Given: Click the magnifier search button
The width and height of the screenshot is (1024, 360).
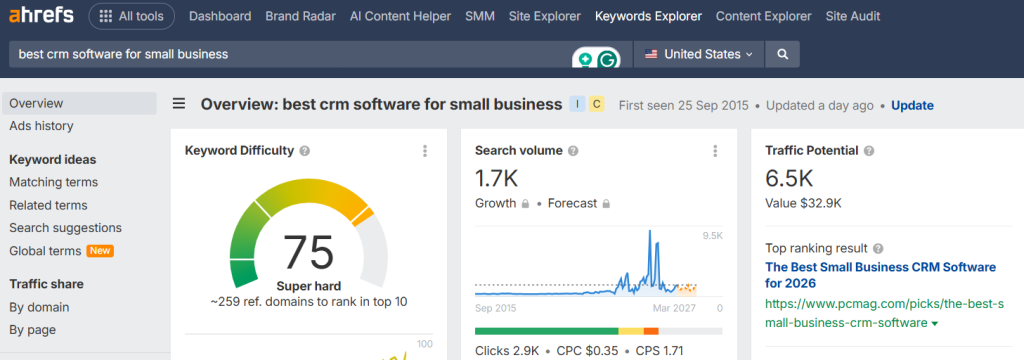Looking at the screenshot, I should [x=783, y=54].
